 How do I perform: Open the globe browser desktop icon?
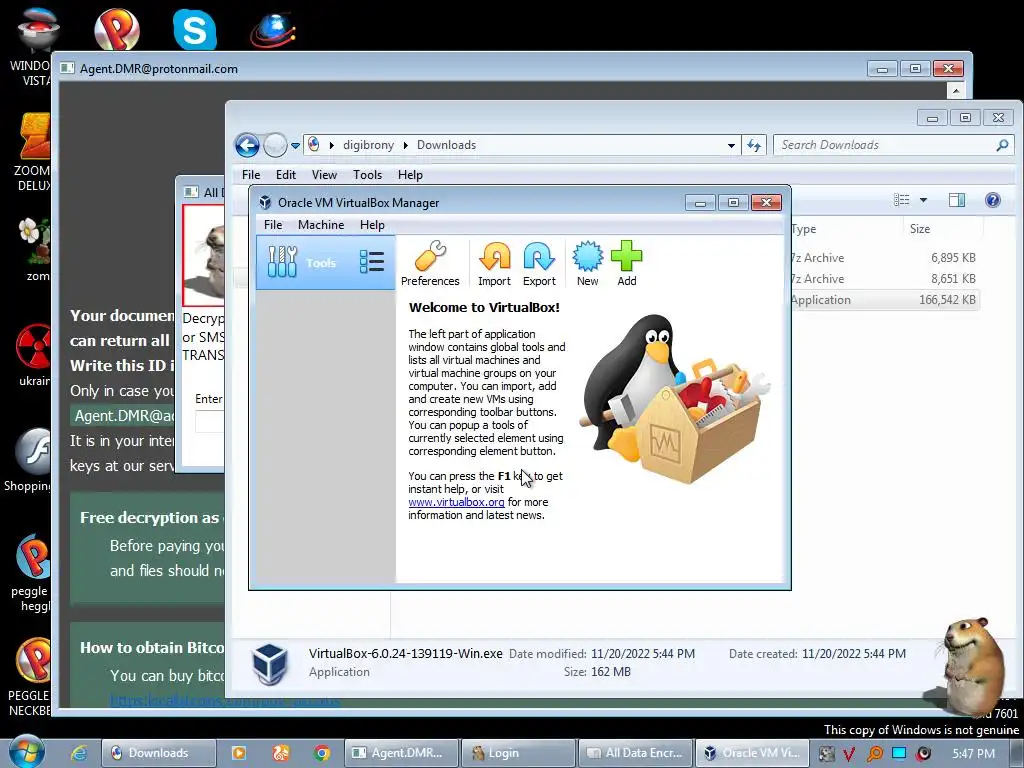tap(273, 29)
